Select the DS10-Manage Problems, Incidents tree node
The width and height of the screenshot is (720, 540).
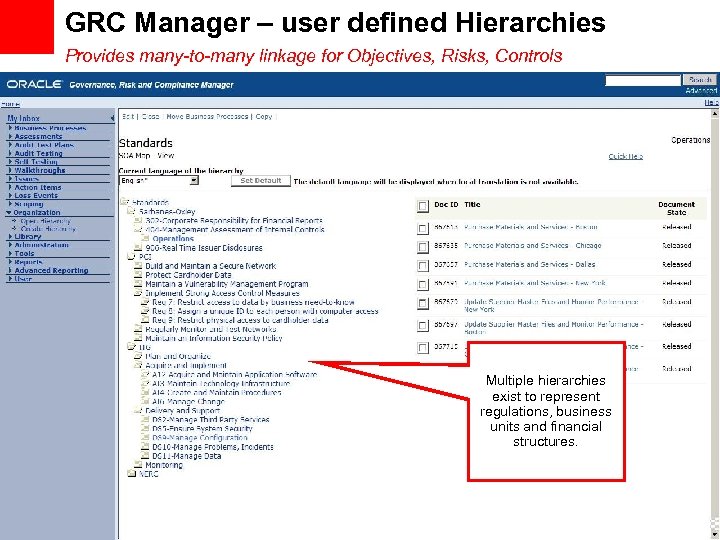[213, 447]
